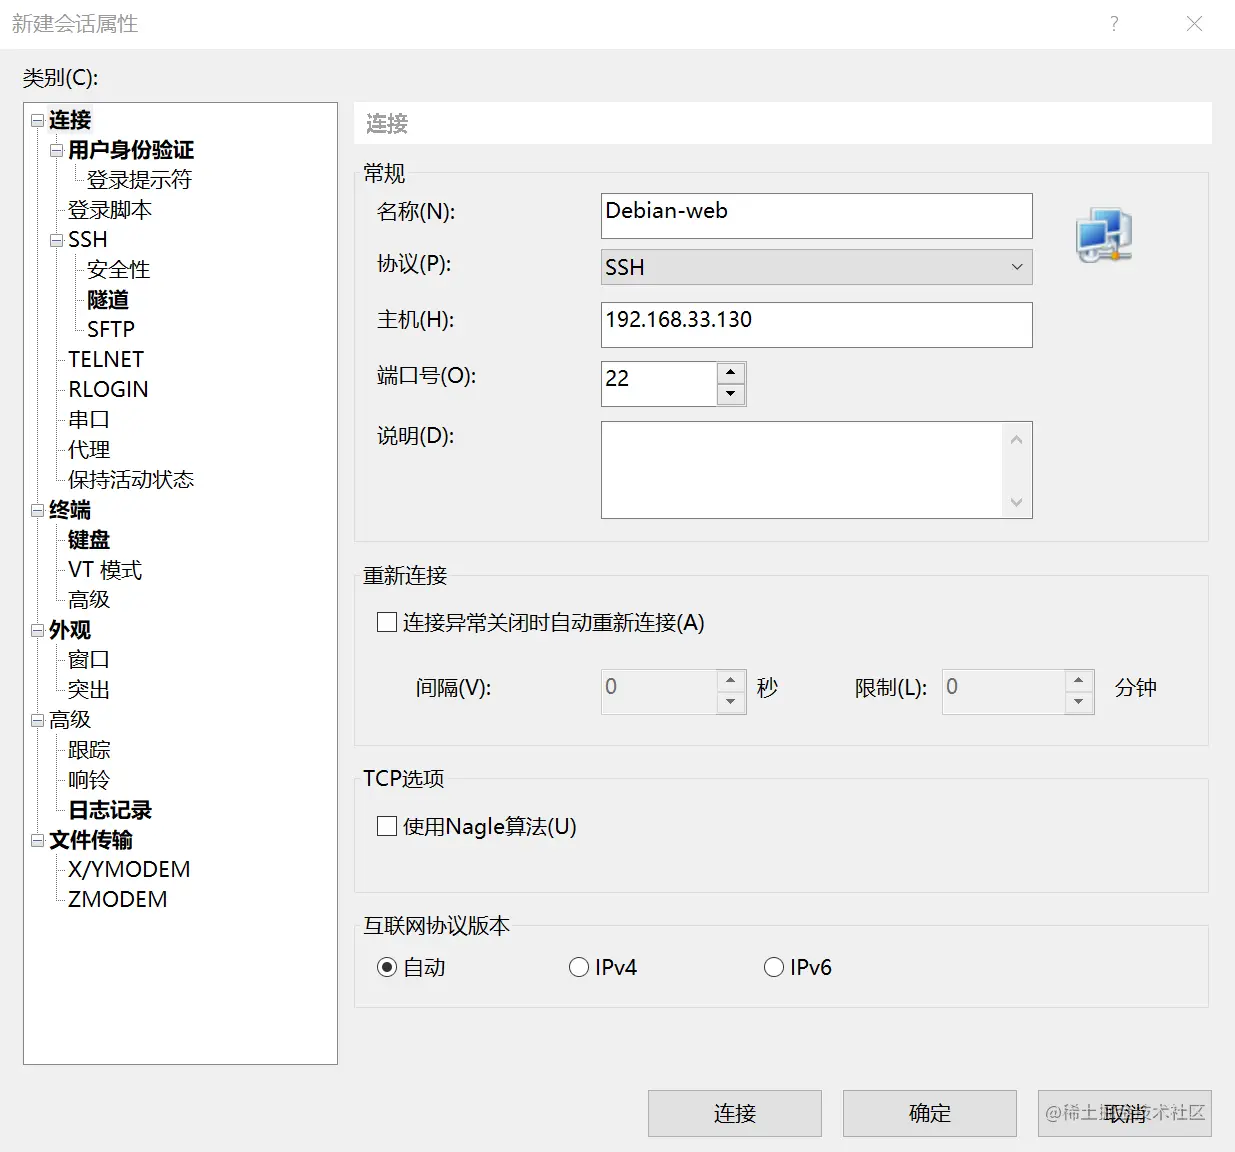Click the 名称 input field
This screenshot has width=1235, height=1152.
pos(816,216)
